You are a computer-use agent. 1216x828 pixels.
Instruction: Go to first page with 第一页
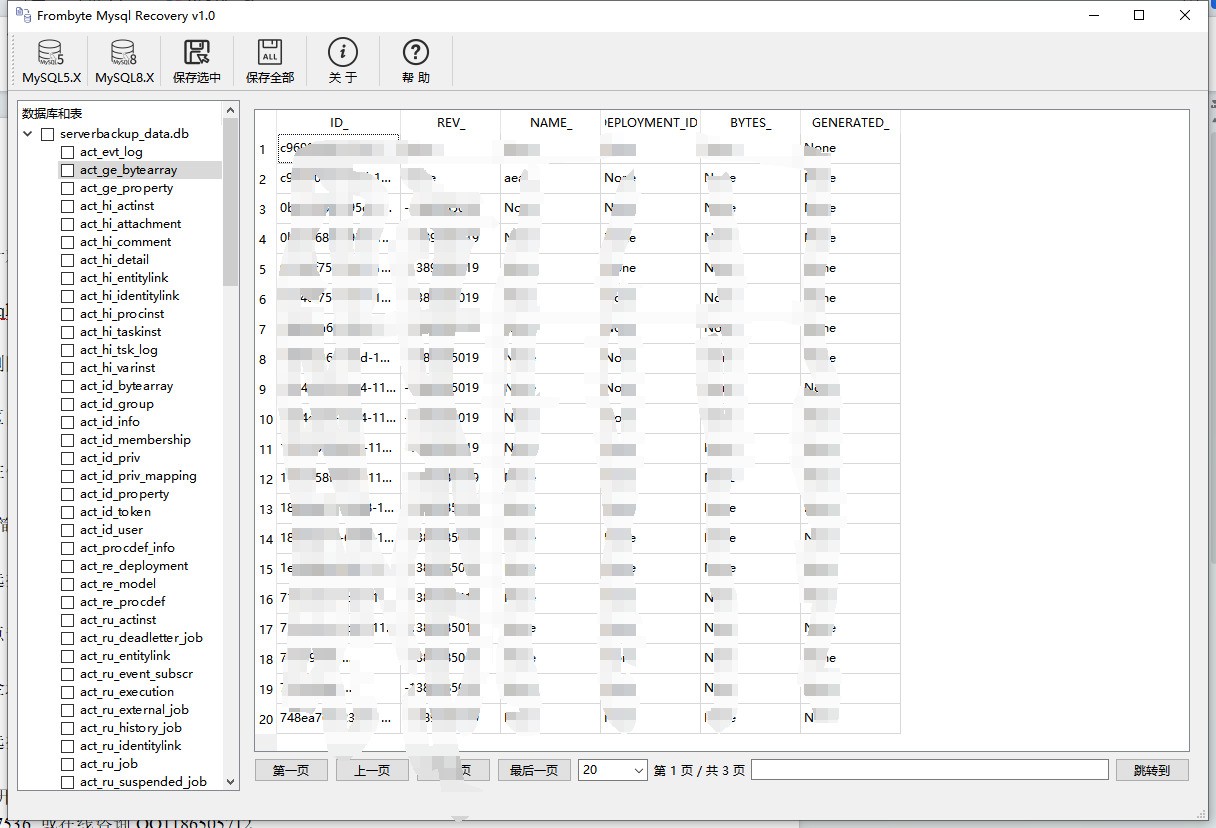click(x=291, y=770)
